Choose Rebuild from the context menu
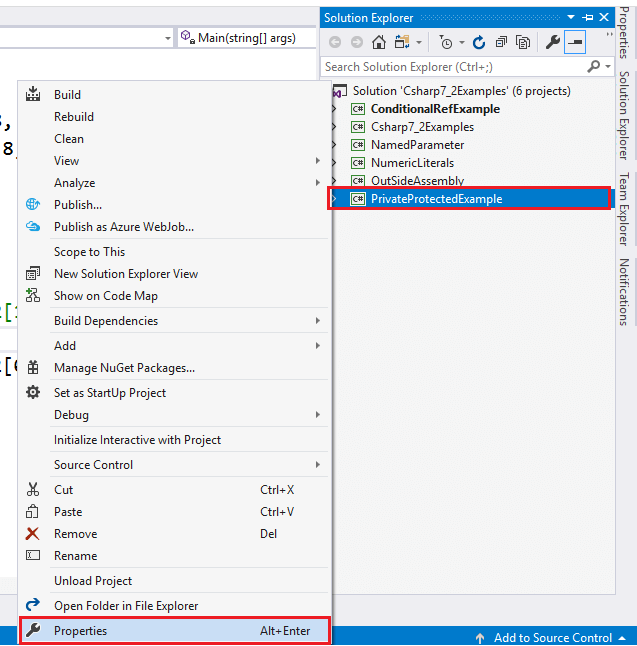The height and width of the screenshot is (646, 637). (174, 117)
